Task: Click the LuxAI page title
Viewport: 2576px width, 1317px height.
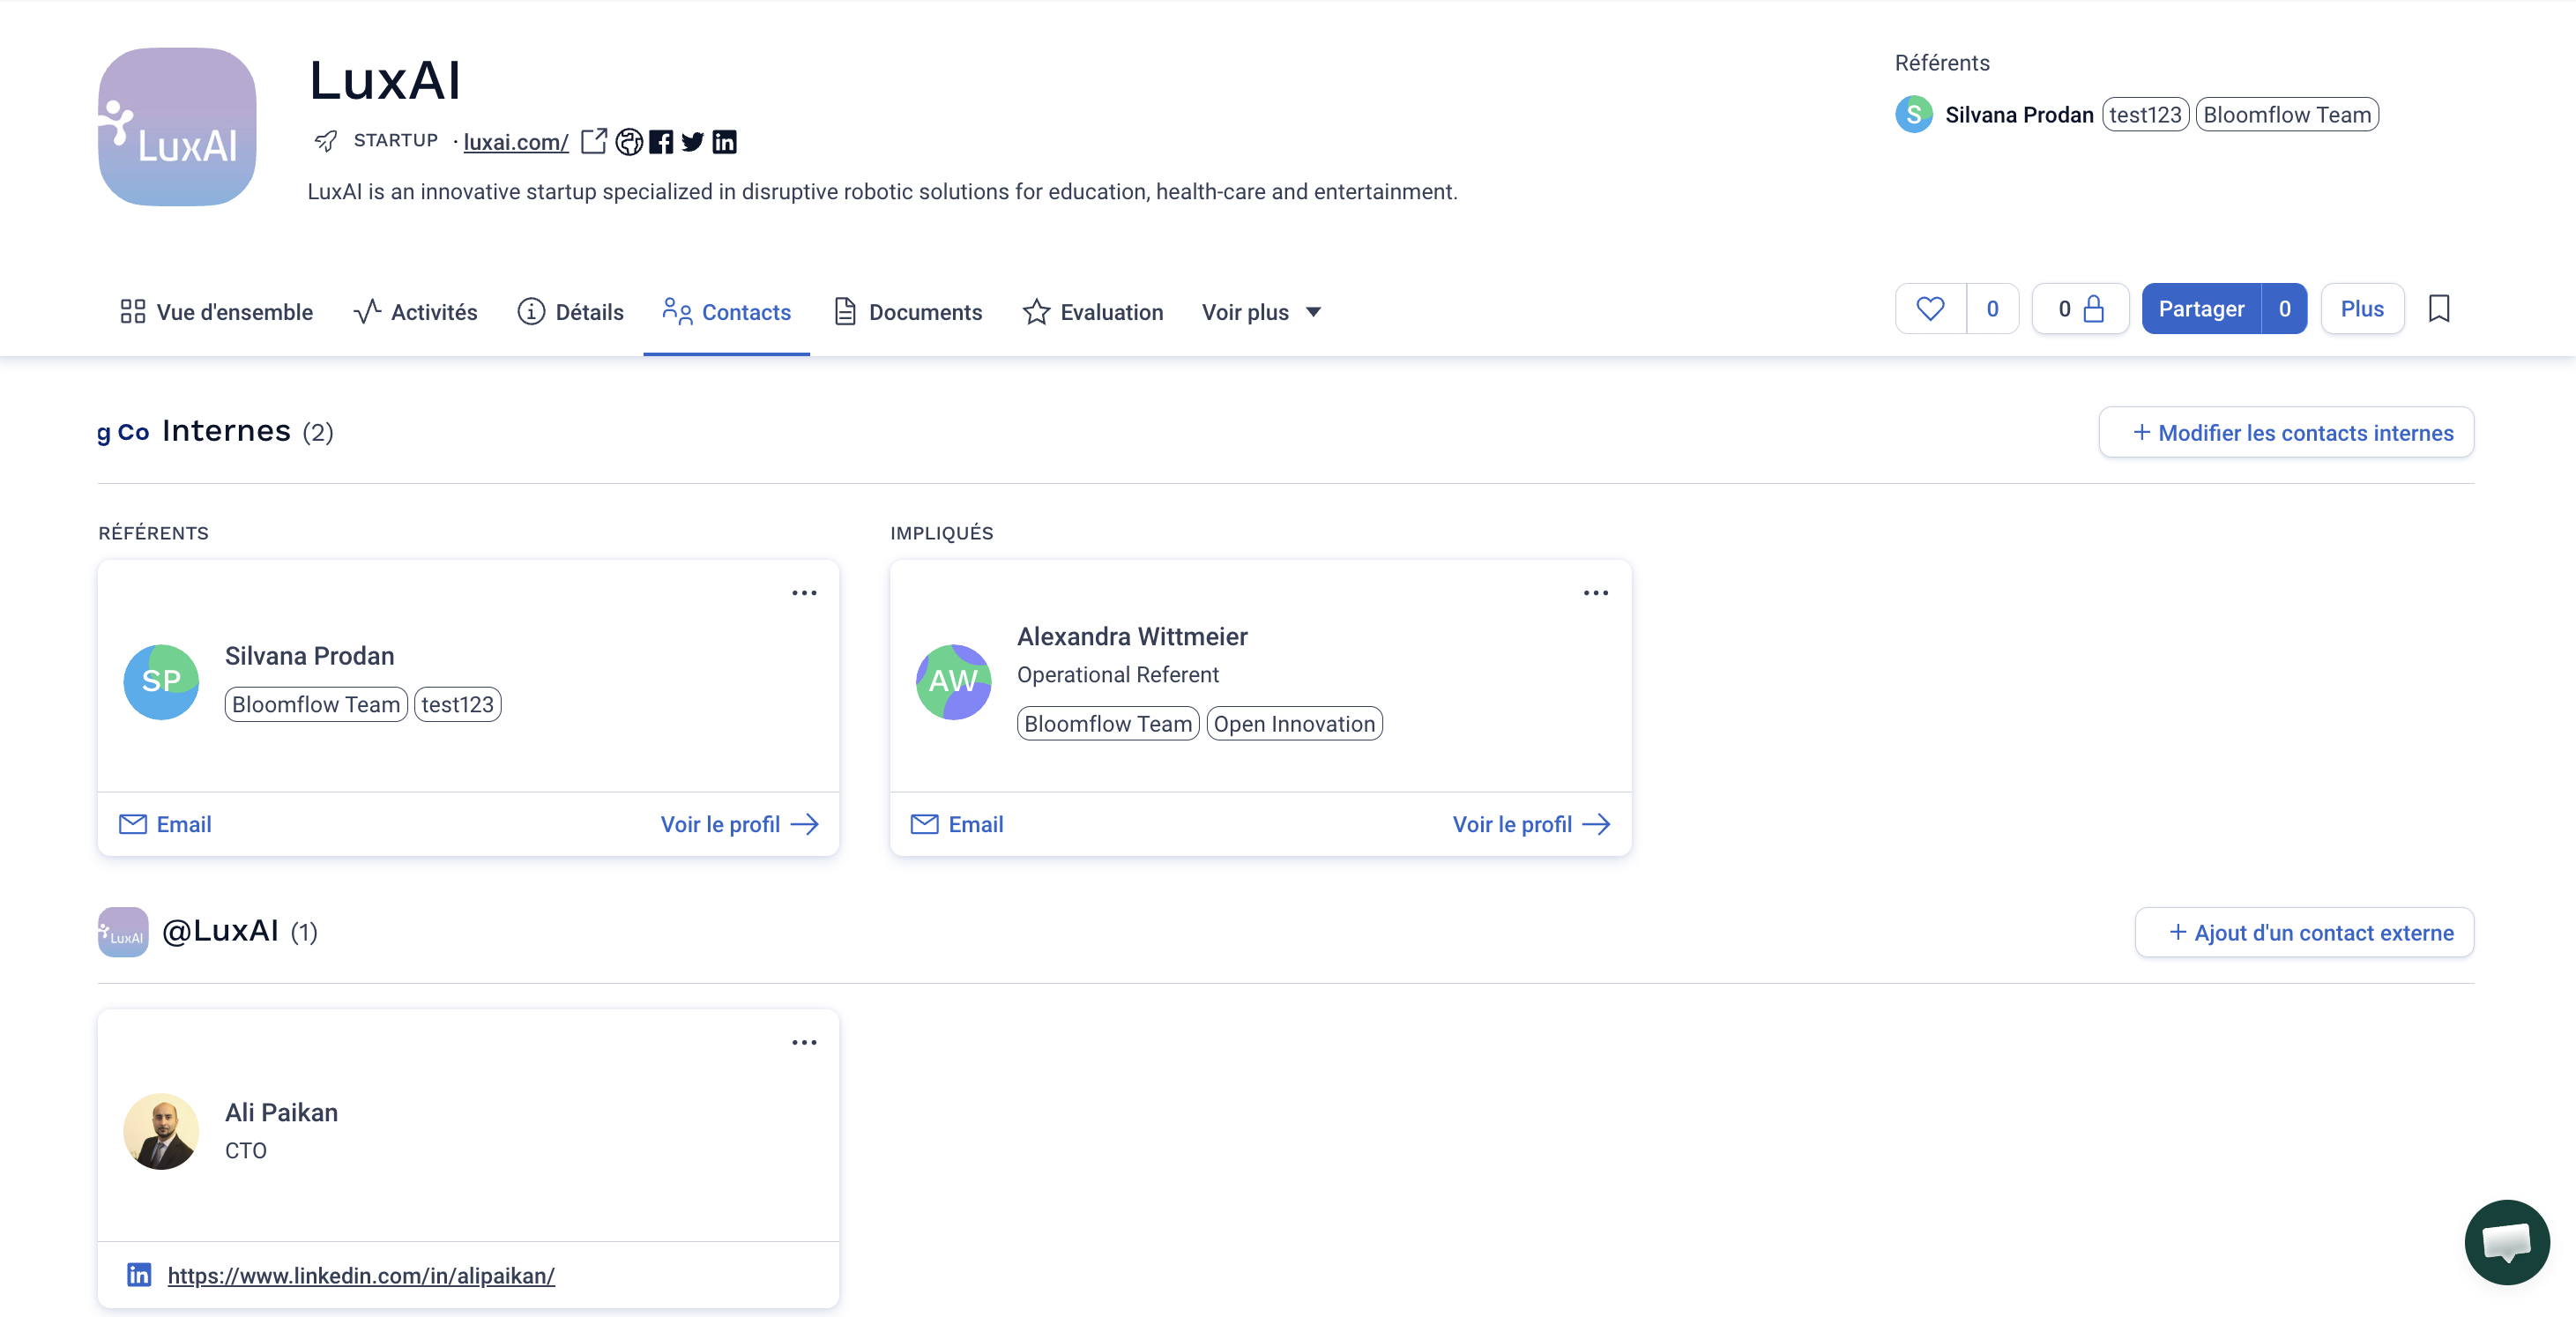Action: [385, 80]
